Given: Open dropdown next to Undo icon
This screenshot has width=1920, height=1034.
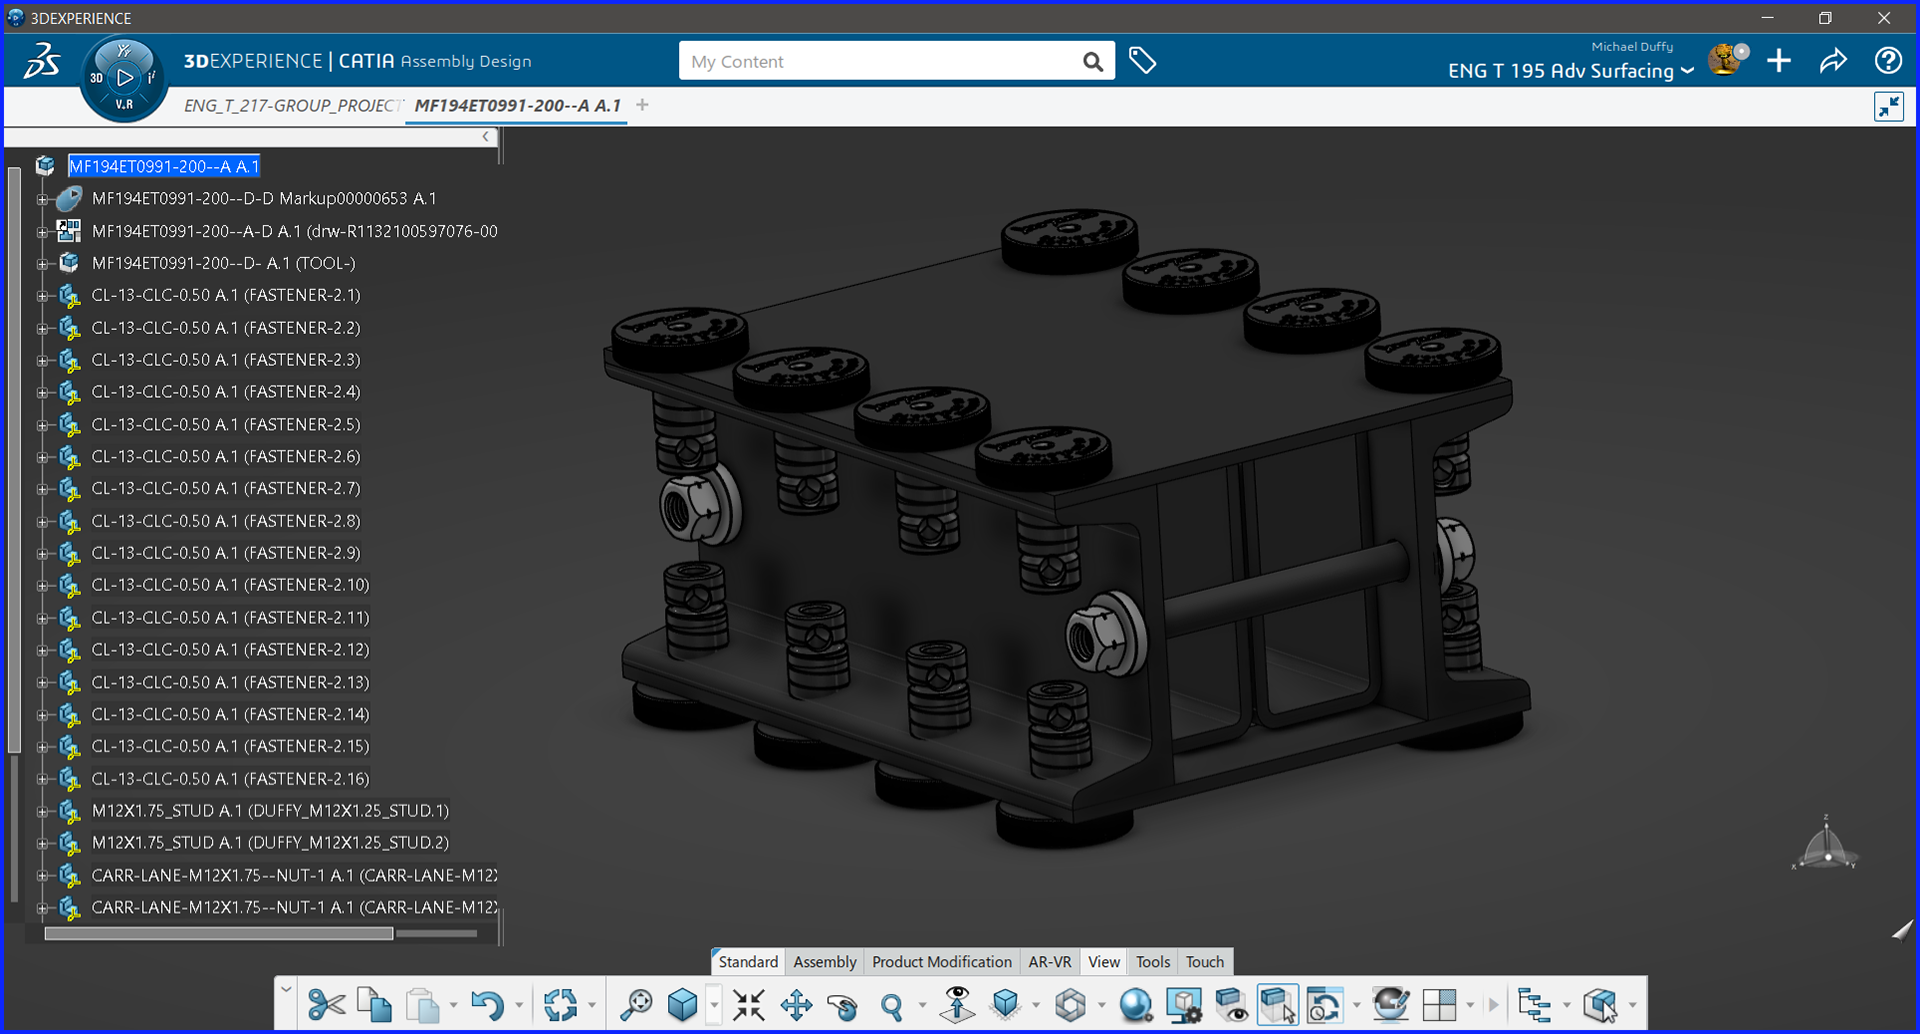Looking at the screenshot, I should click(518, 1006).
